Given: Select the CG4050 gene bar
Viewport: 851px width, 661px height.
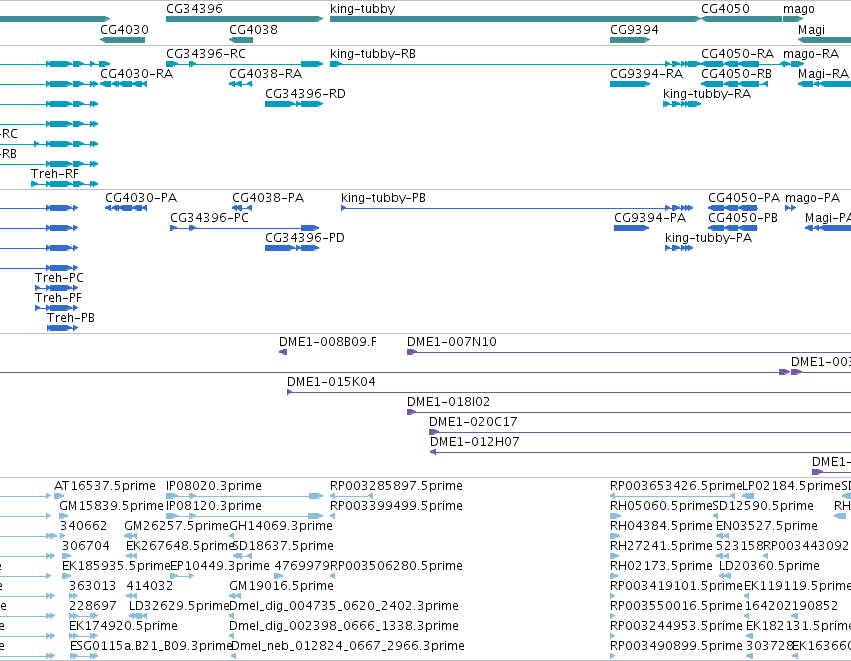Looking at the screenshot, I should click(x=741, y=19).
